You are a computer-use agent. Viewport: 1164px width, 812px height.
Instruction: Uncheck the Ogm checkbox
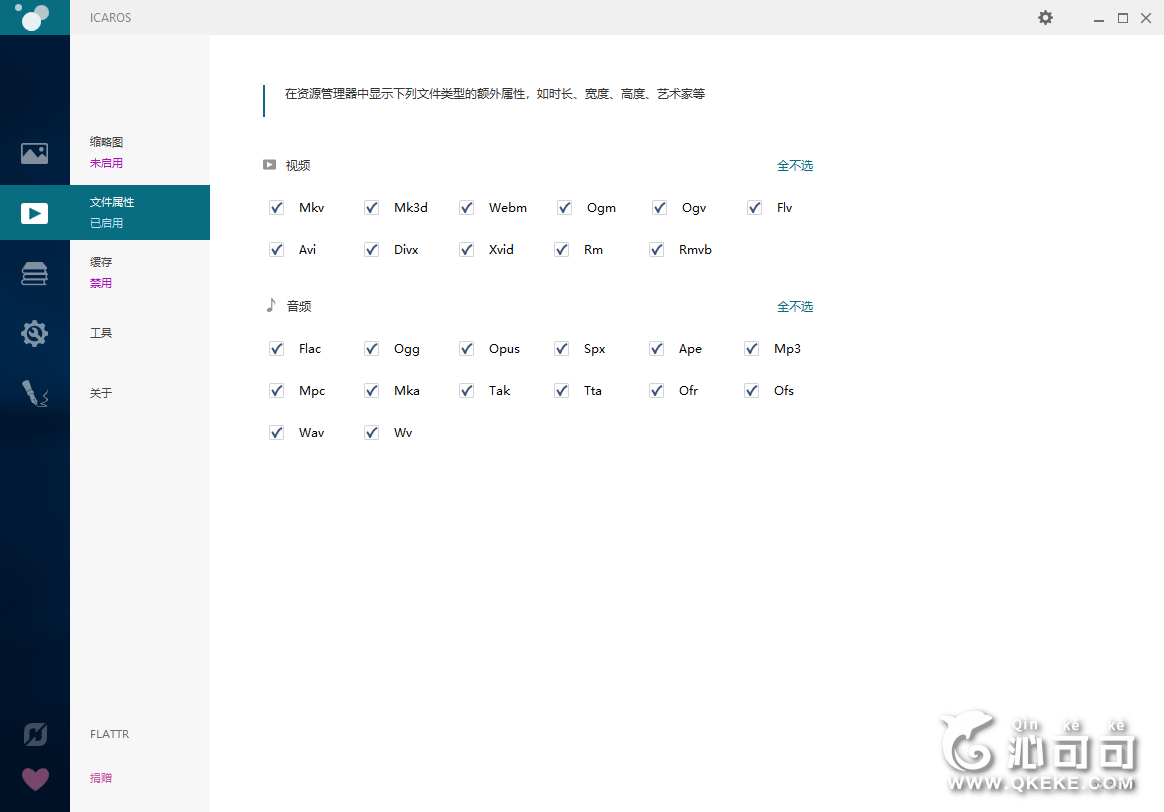coord(565,208)
